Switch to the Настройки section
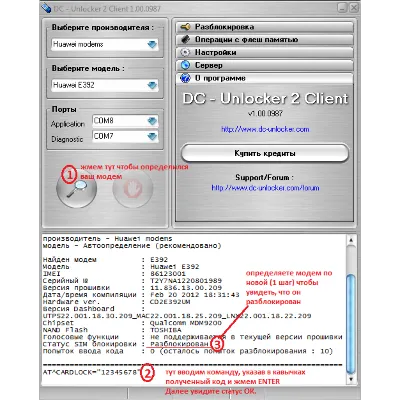This screenshot has width=400, height=400. point(264,53)
